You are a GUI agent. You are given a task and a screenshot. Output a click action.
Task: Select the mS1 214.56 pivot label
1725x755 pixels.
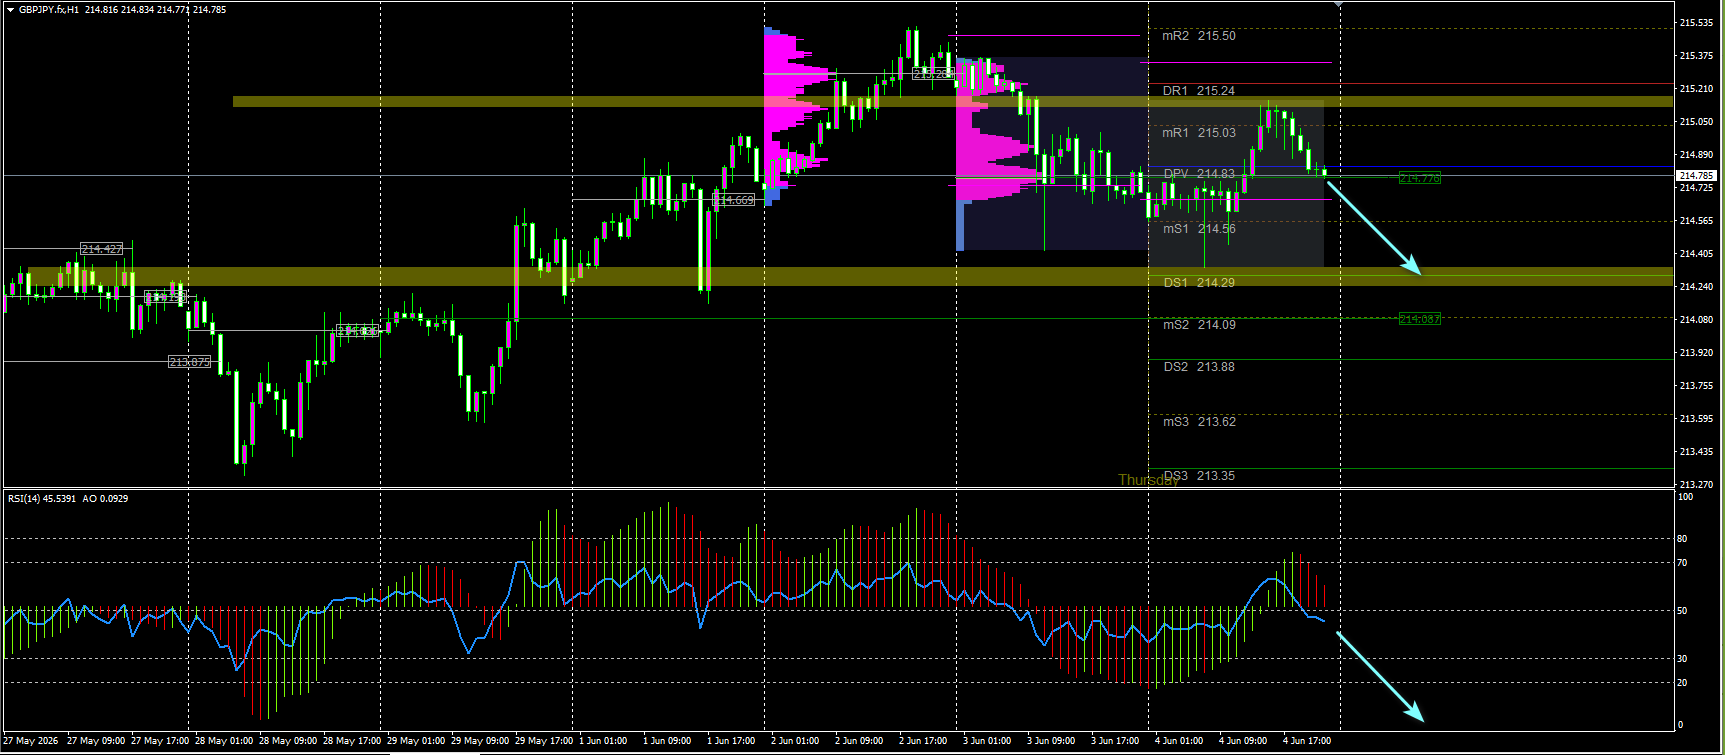tap(1199, 229)
